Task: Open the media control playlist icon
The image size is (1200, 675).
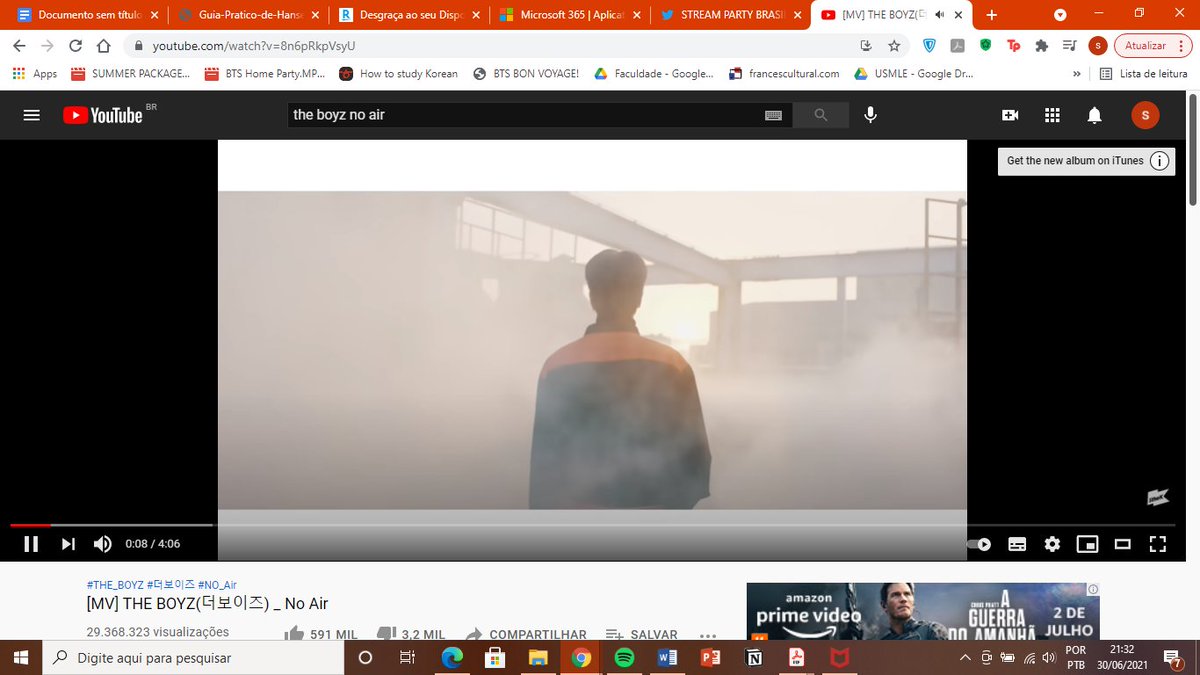Action: point(1069,46)
